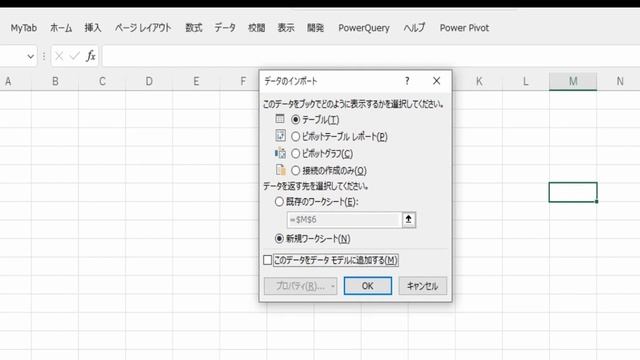The image size is (640, 360).
Task: Click the pivot table report icon
Action: click(x=280, y=136)
